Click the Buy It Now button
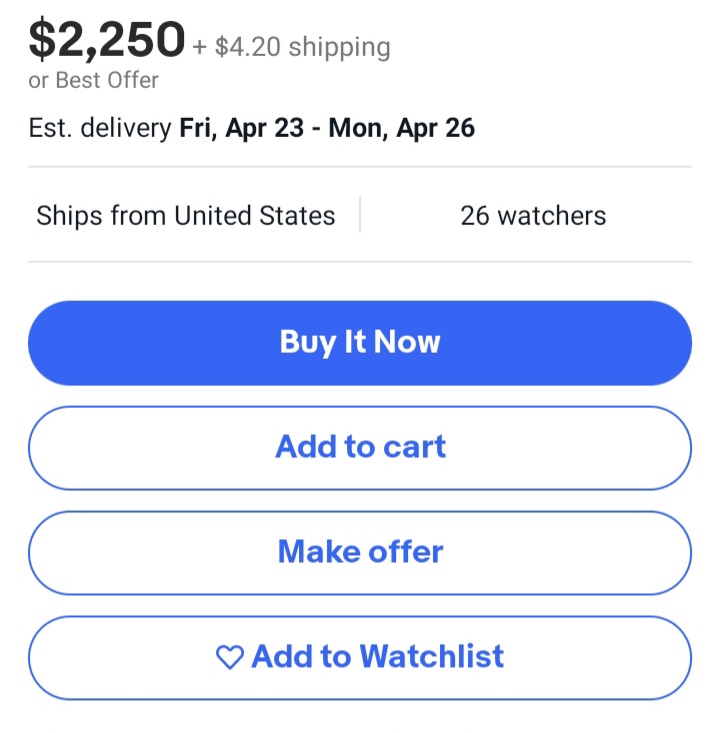720x733 pixels. point(360,343)
